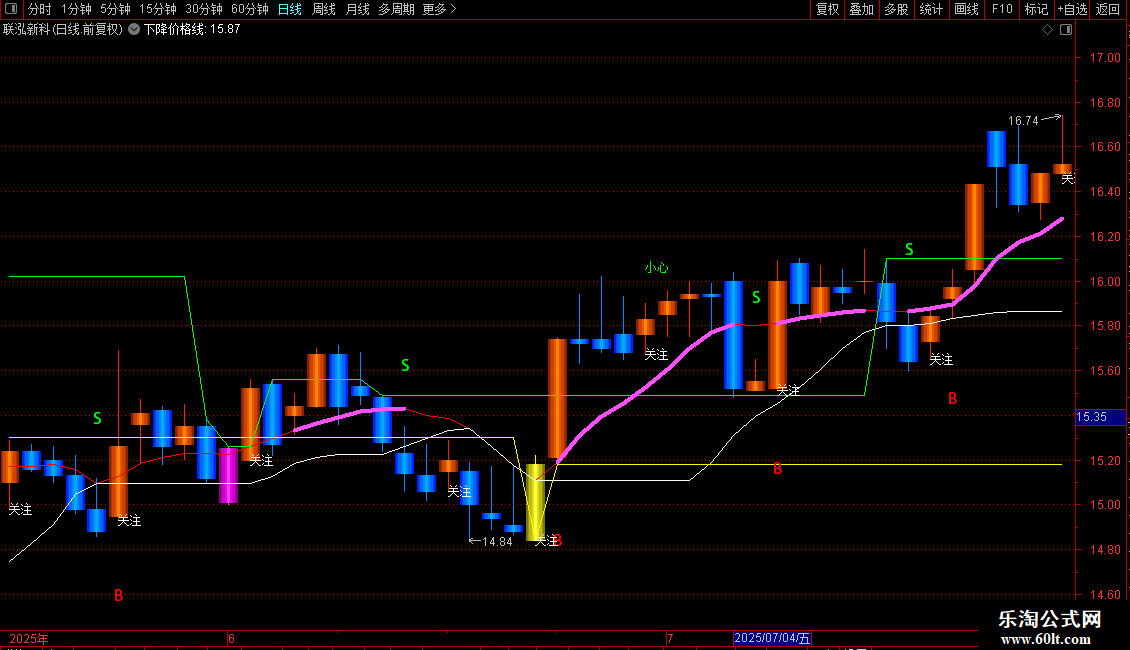Open the 多股 multi-stock view
Screen dimensions: 1130x650
896,9
